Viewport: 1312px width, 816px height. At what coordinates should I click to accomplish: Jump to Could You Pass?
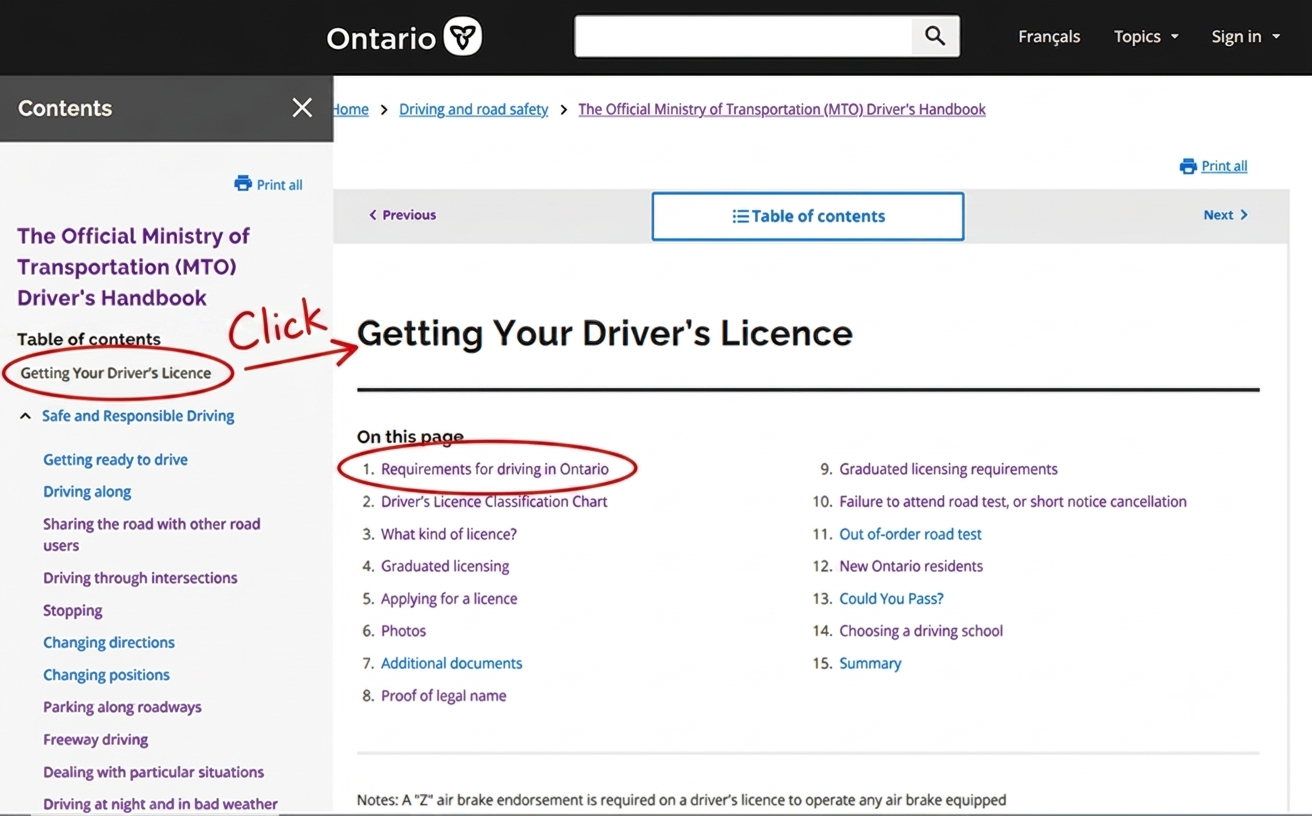click(x=891, y=599)
